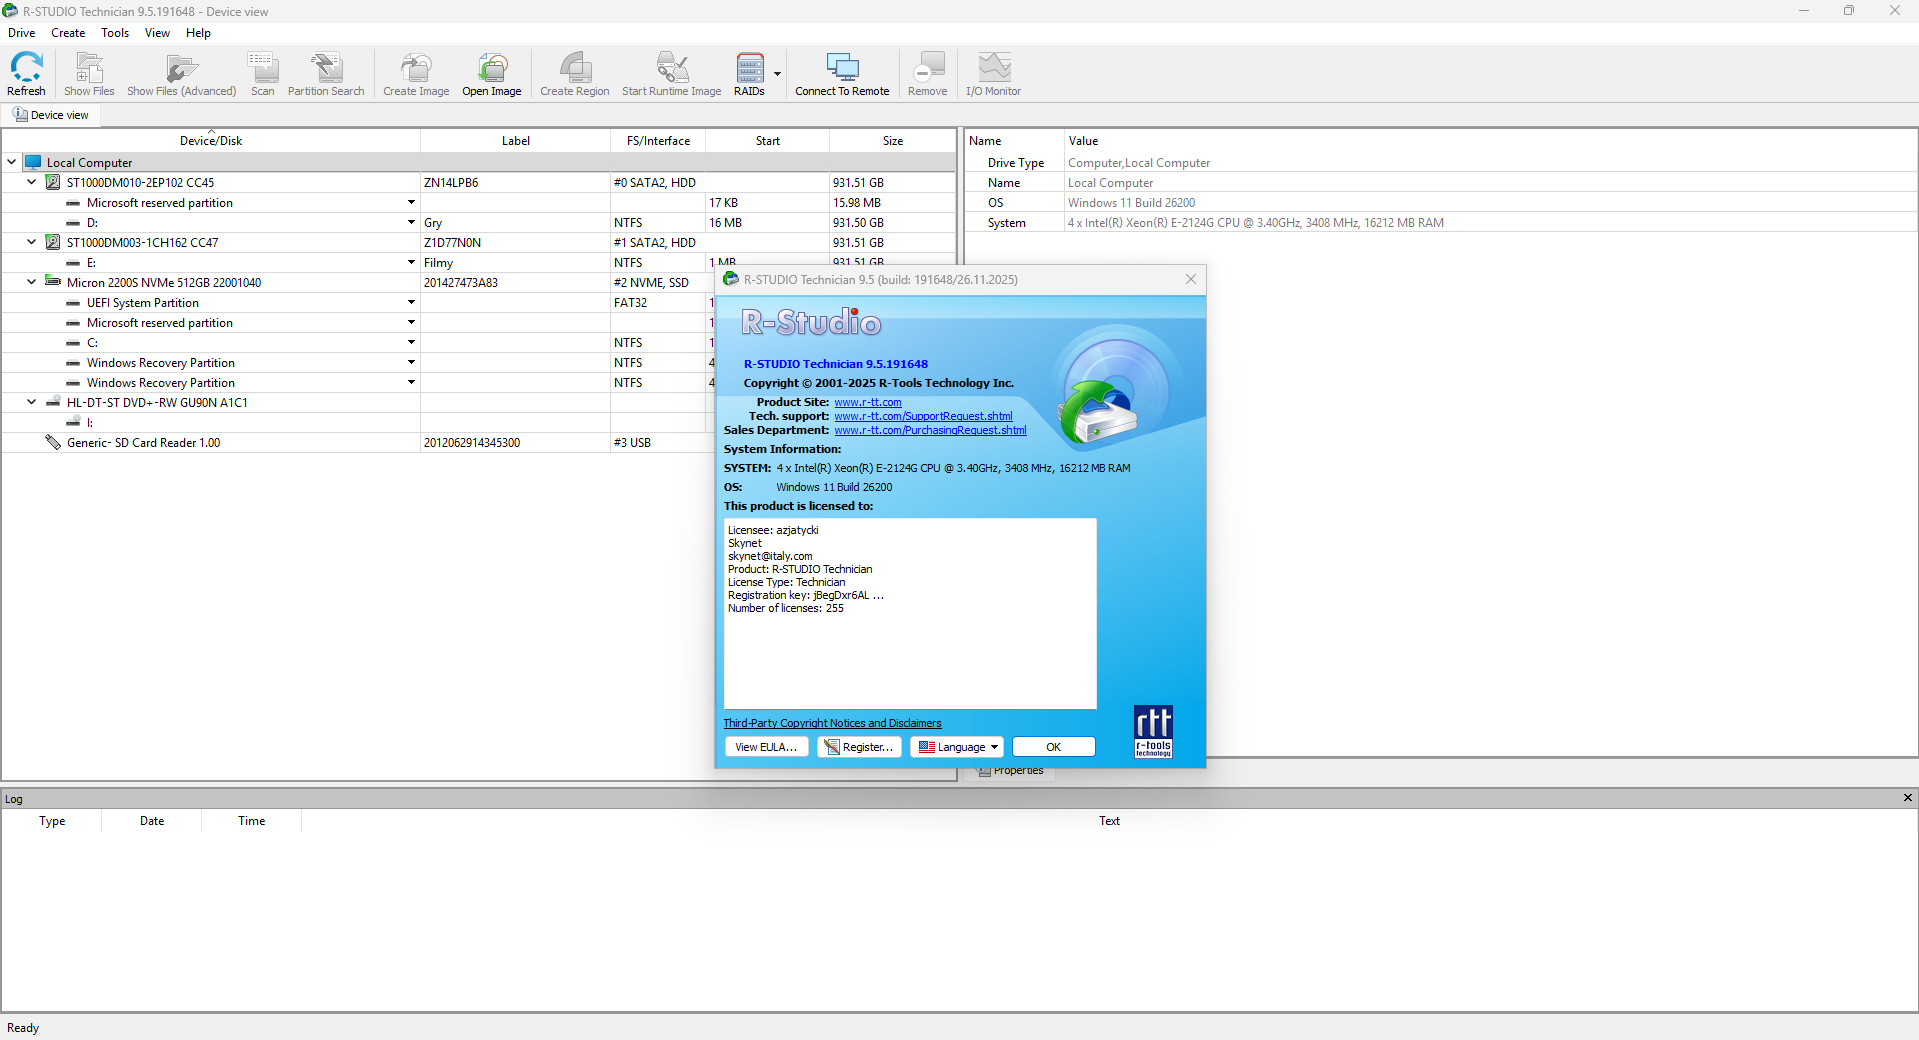Viewport: 1919px width, 1040px height.
Task: Collapse the Micron 2200S NVMe disk node
Action: point(31,283)
